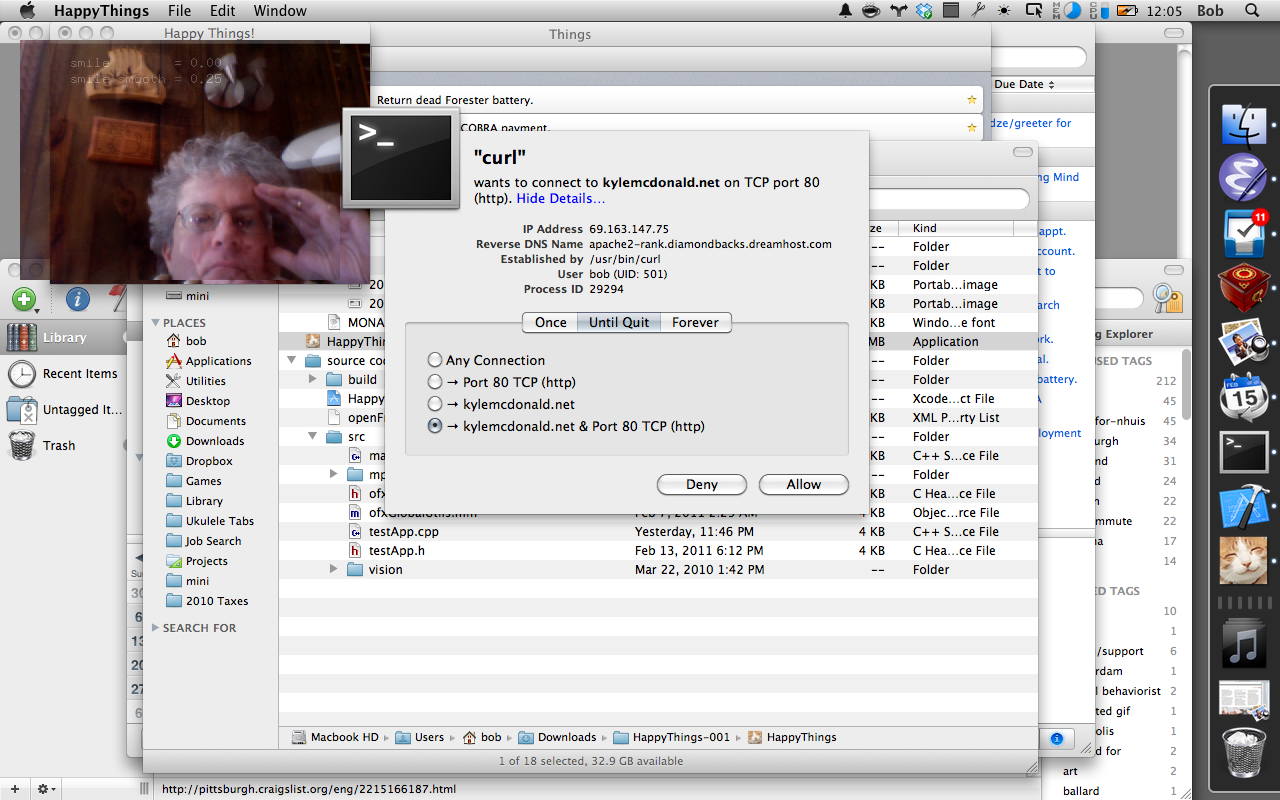The image size is (1280, 800).
Task: Click the green plus add button
Action: pyautogui.click(x=24, y=299)
